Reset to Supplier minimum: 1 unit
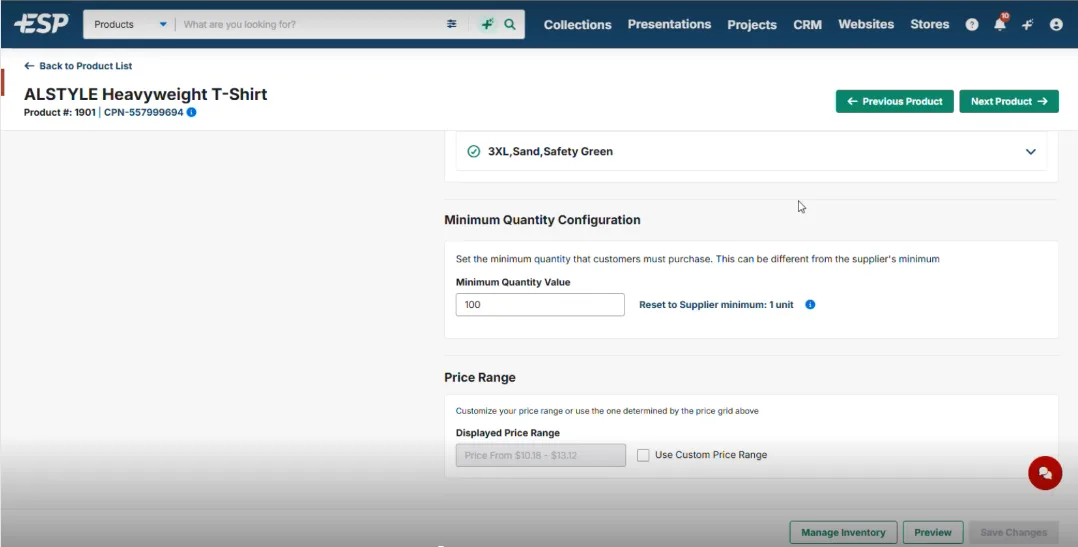The height and width of the screenshot is (547, 1078). [x=716, y=304]
